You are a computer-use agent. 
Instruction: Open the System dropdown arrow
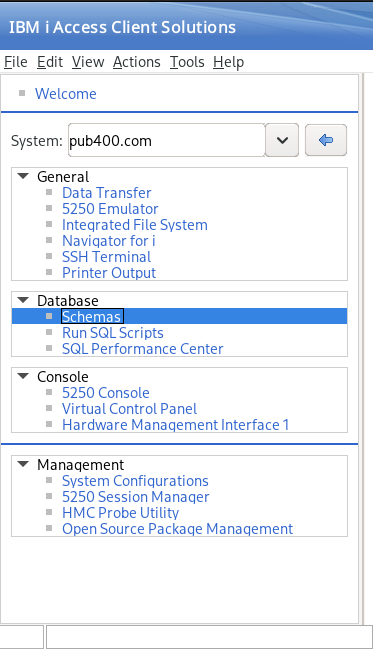pos(282,140)
